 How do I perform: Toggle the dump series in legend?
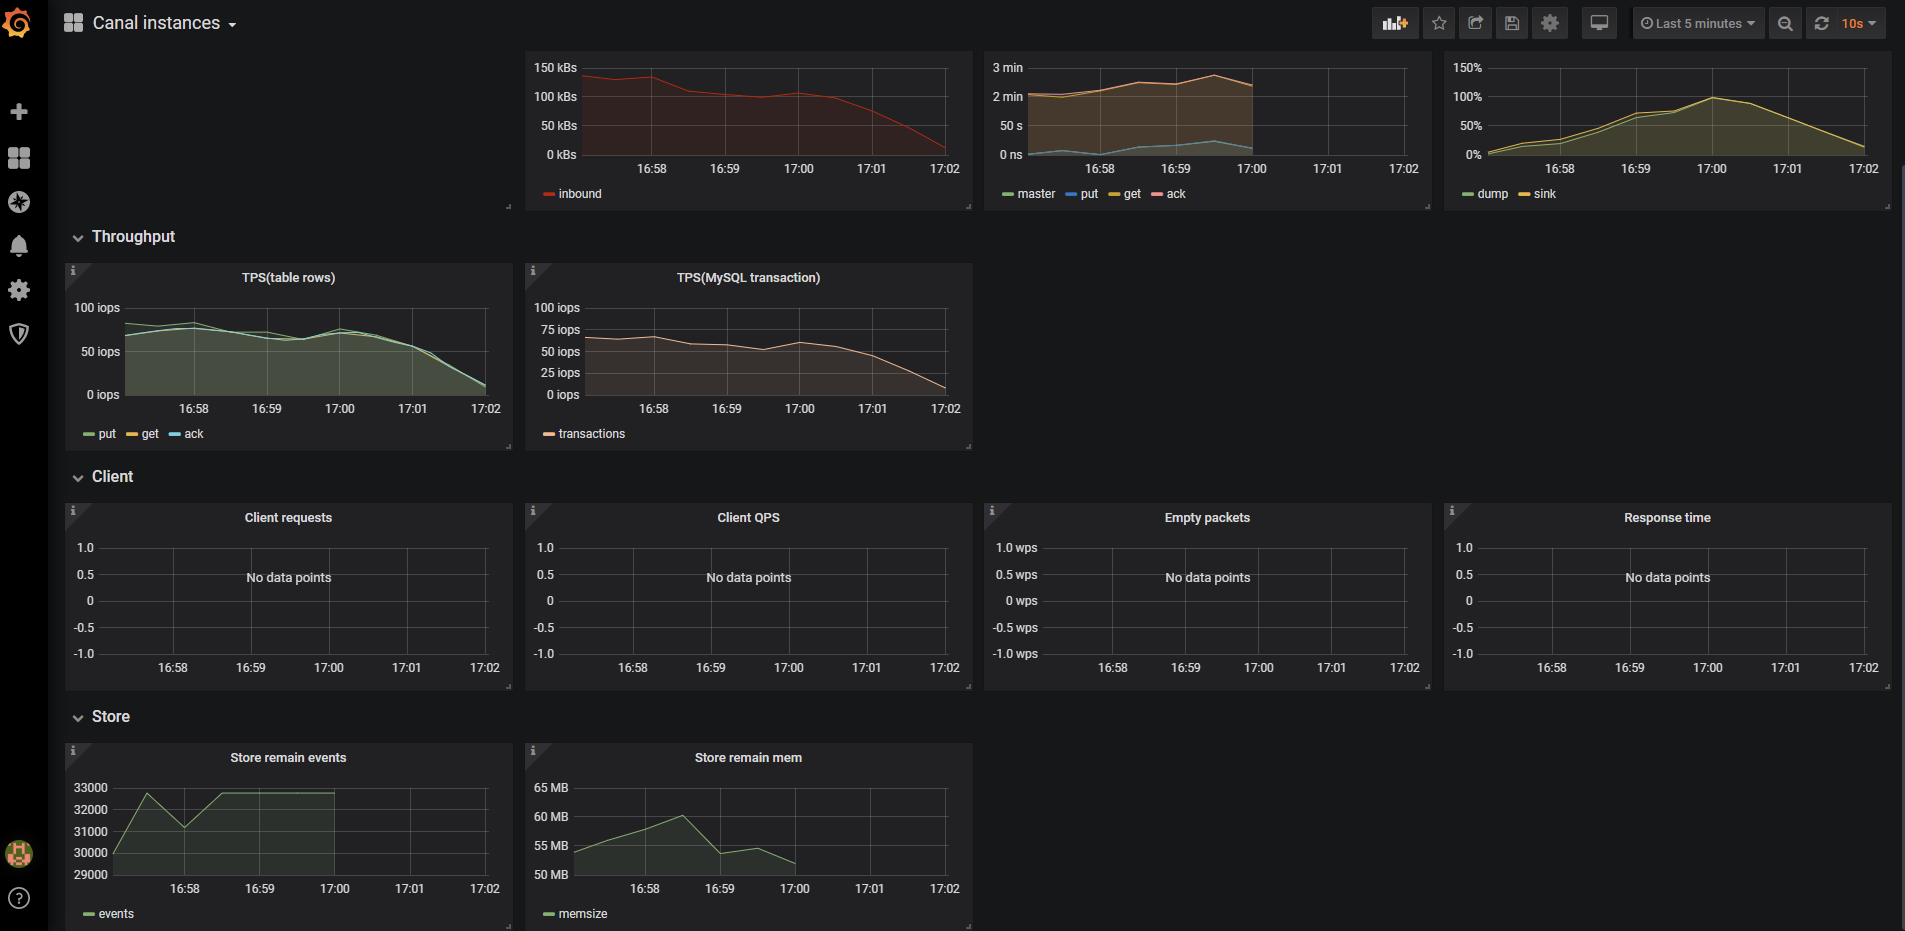click(1492, 194)
